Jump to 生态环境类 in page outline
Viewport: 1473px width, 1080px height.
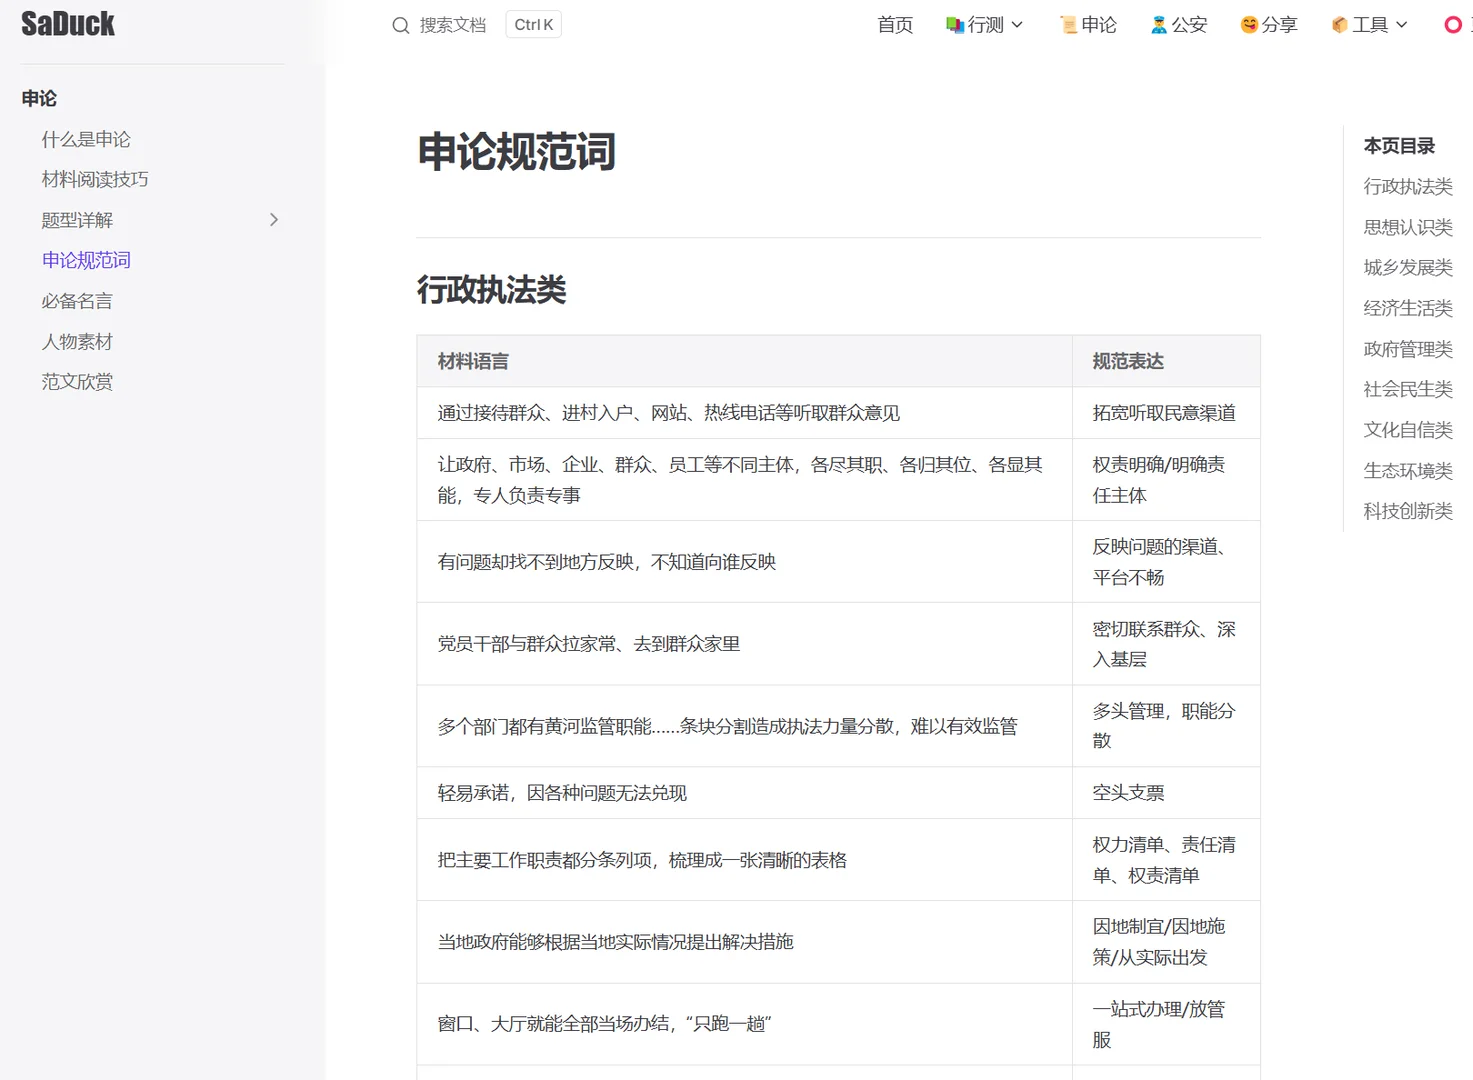pos(1407,470)
